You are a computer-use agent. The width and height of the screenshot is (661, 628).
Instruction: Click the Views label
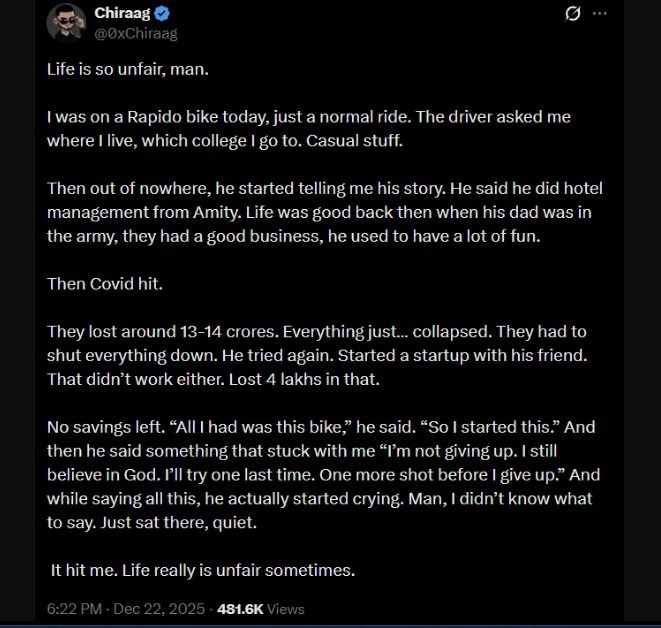tap(286, 608)
